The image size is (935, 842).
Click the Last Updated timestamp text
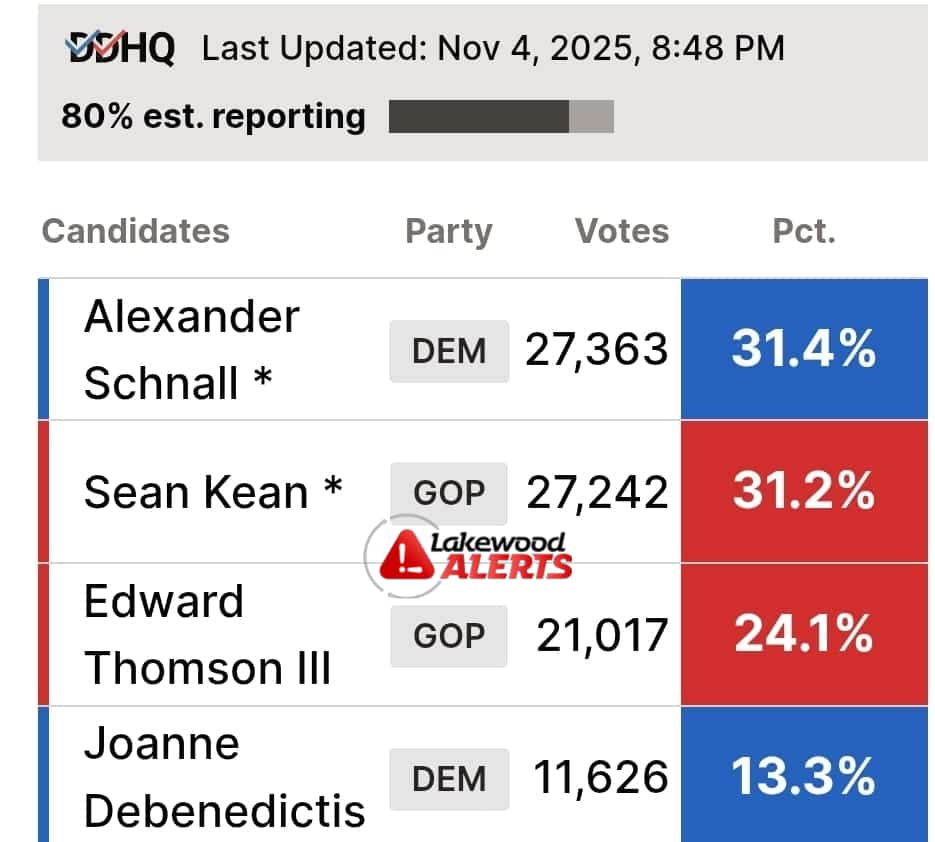pos(493,48)
